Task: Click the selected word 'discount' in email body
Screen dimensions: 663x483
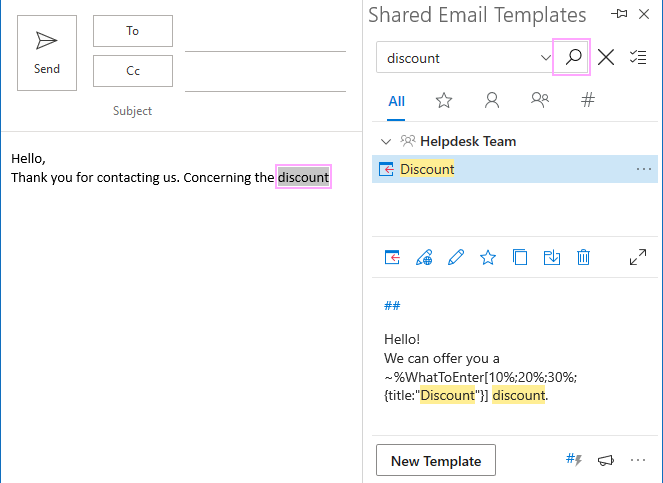Action: [303, 177]
